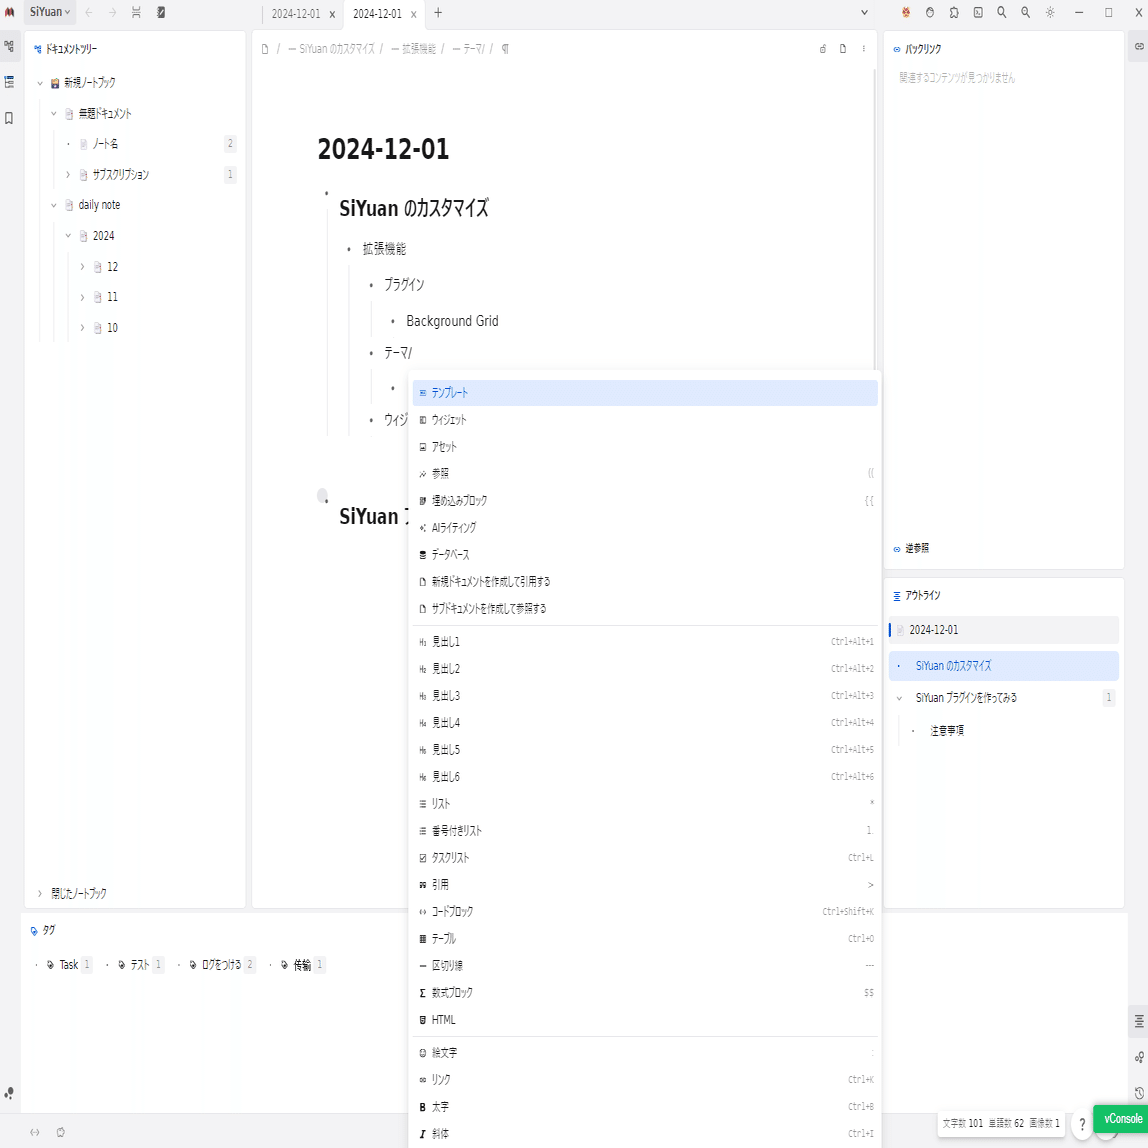Click the vConsole button

pyautogui.click(x=1122, y=1119)
